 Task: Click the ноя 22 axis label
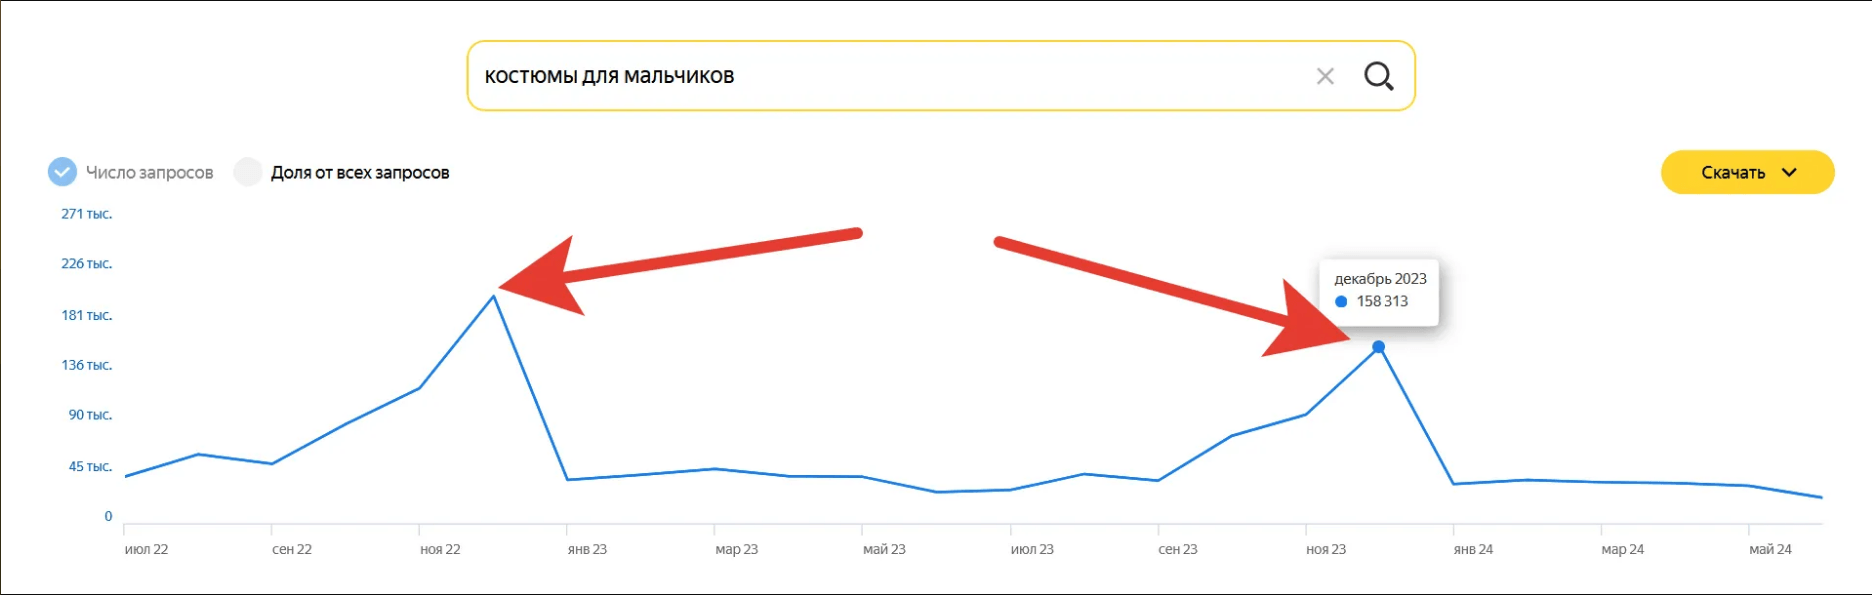440,549
